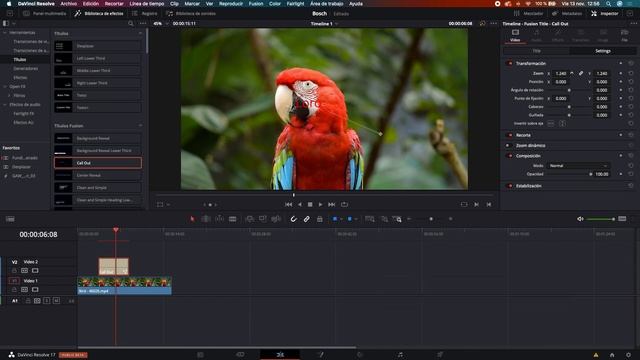Toggle linked selection chain icon
This screenshot has width=640, height=360.
(x=307, y=219)
